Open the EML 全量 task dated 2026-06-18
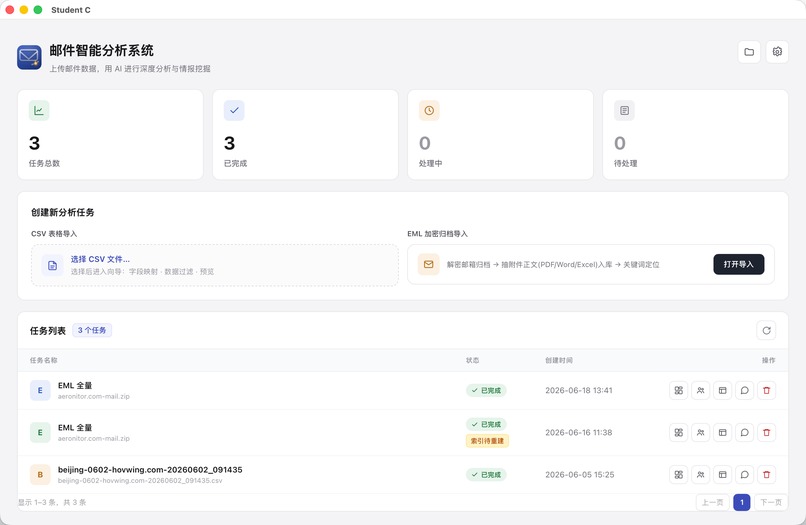The height and width of the screenshot is (525, 806). (x=75, y=385)
